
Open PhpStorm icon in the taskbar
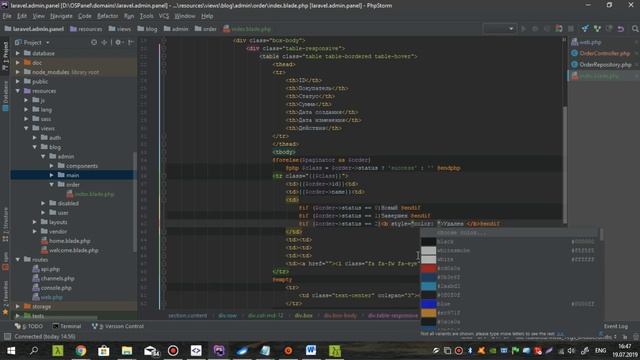219,351
